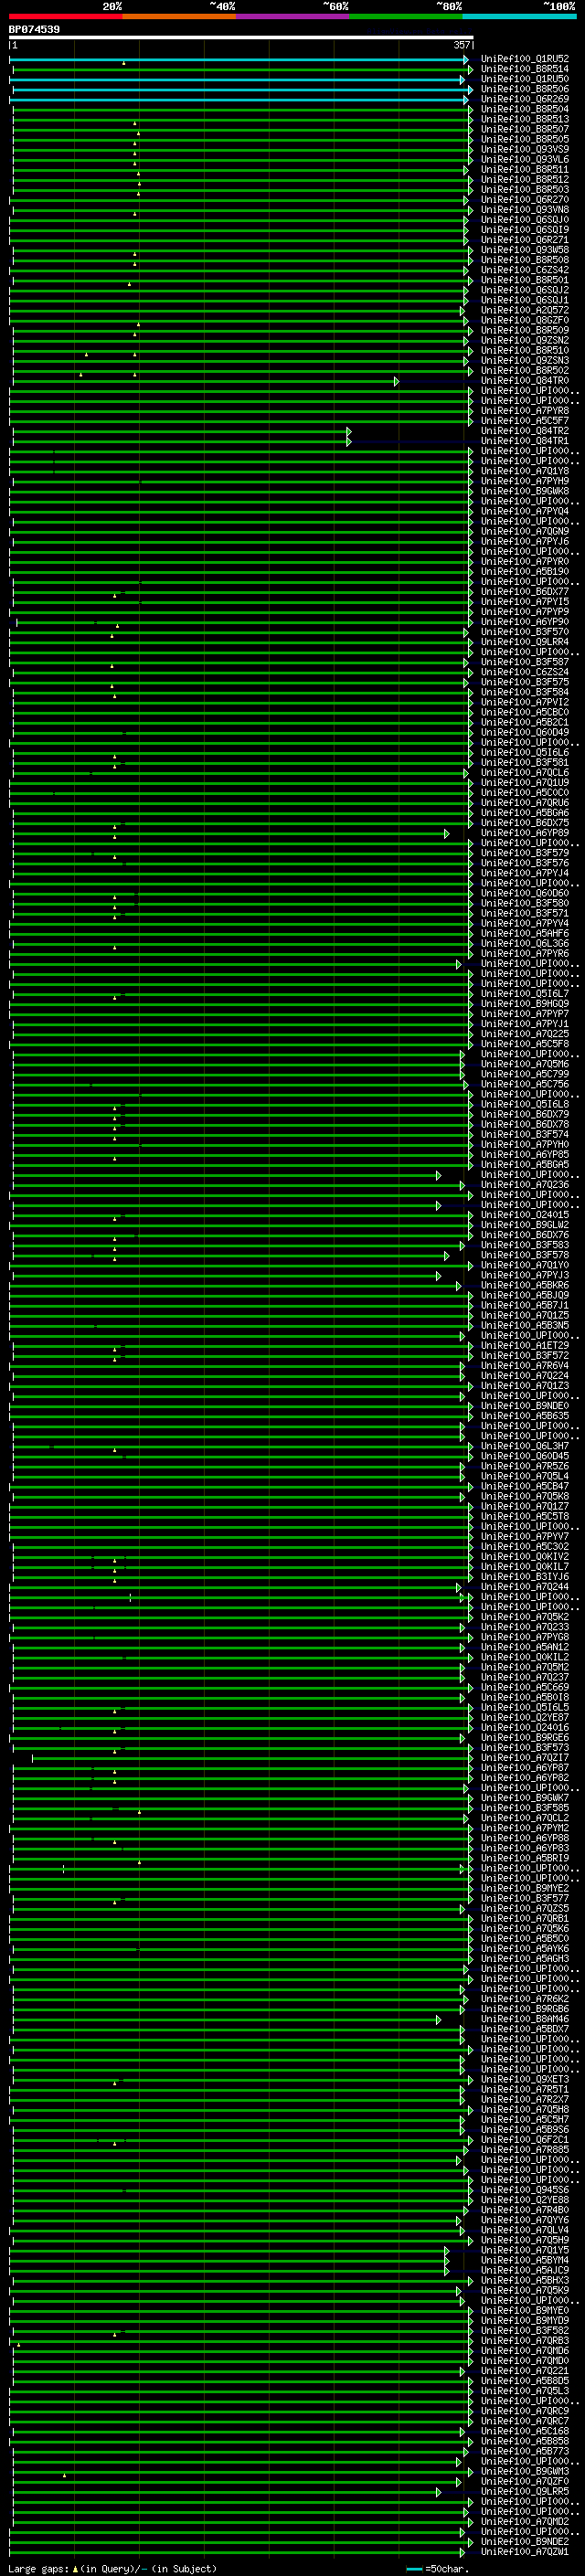Select match UniRef100_A5BYM4
This screenshot has height=2576, width=585.
point(525,2260)
